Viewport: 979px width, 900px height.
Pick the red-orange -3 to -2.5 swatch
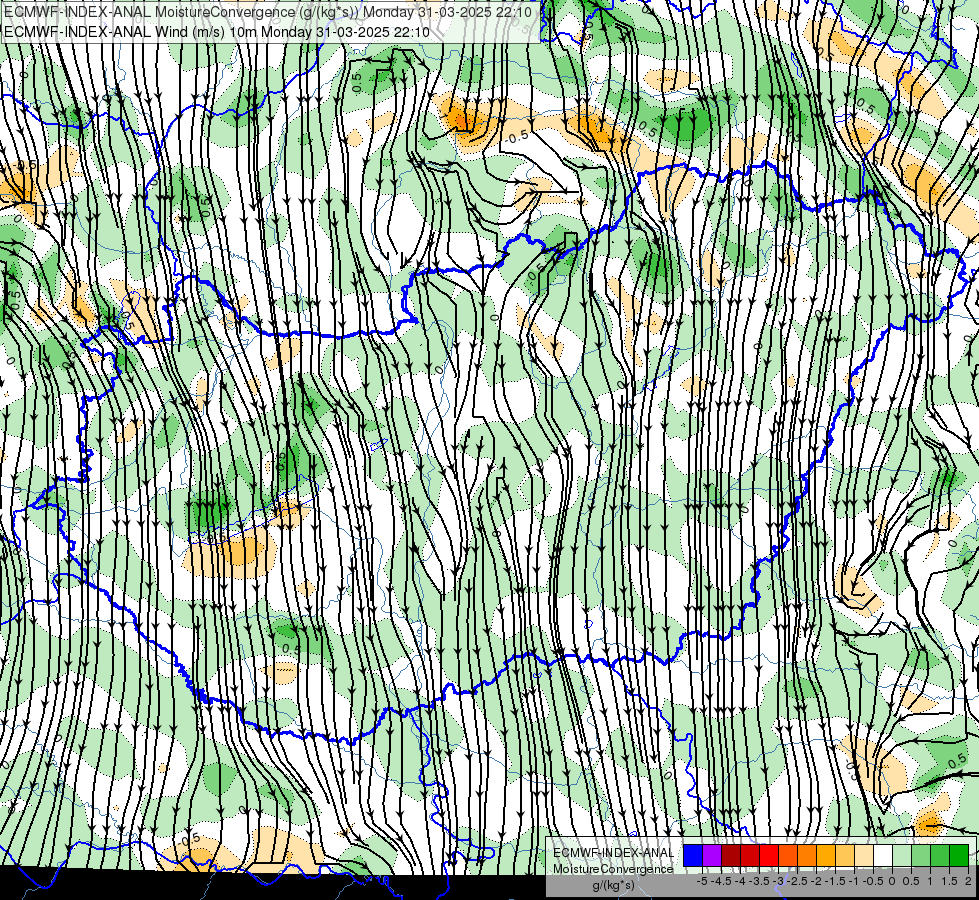(788, 855)
